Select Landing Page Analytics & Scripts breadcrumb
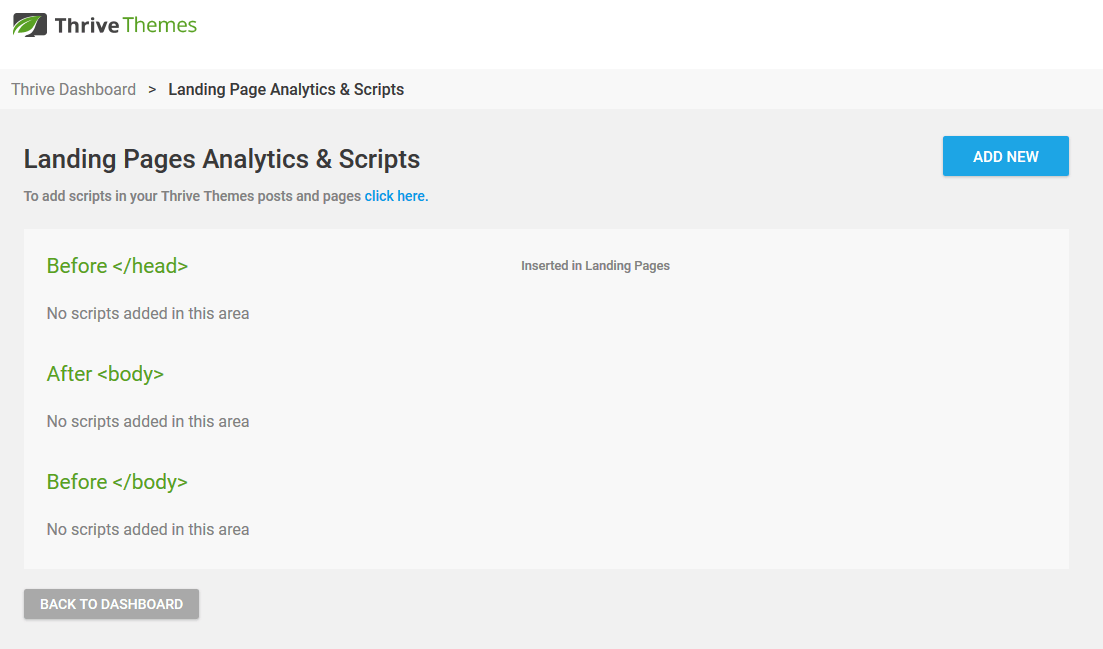 pyautogui.click(x=286, y=89)
